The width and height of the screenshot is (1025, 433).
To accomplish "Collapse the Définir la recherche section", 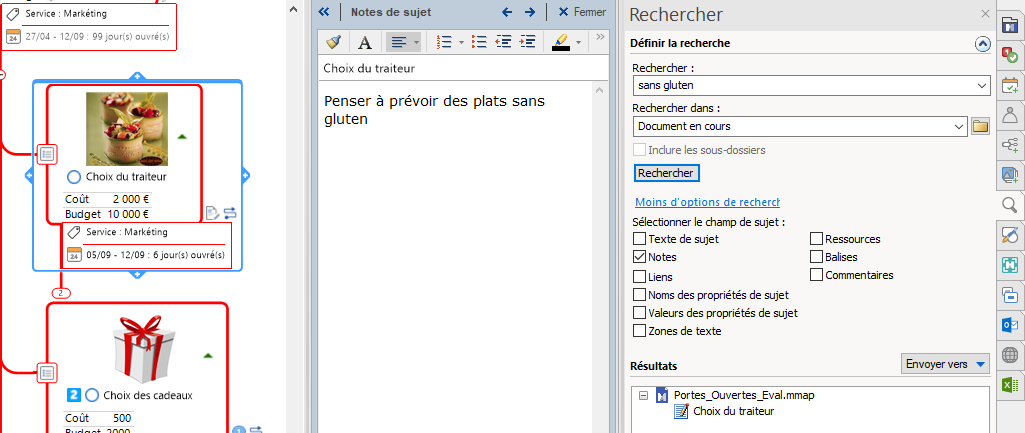I will (981, 44).
